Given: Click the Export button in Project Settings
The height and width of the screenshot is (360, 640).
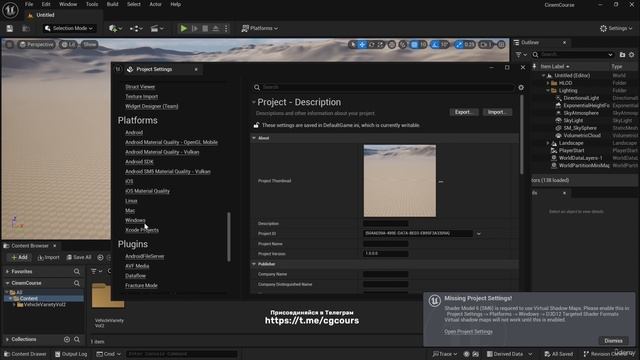Looking at the screenshot, I should 464,112.
